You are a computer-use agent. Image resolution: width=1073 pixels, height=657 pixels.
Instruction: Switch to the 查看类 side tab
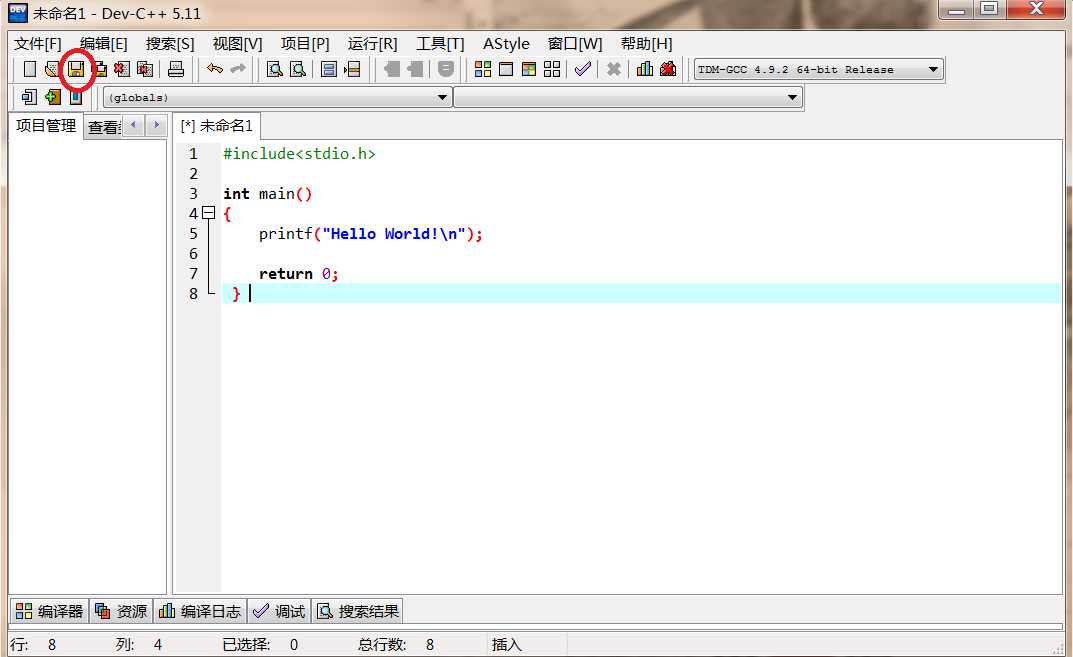[x=104, y=127]
